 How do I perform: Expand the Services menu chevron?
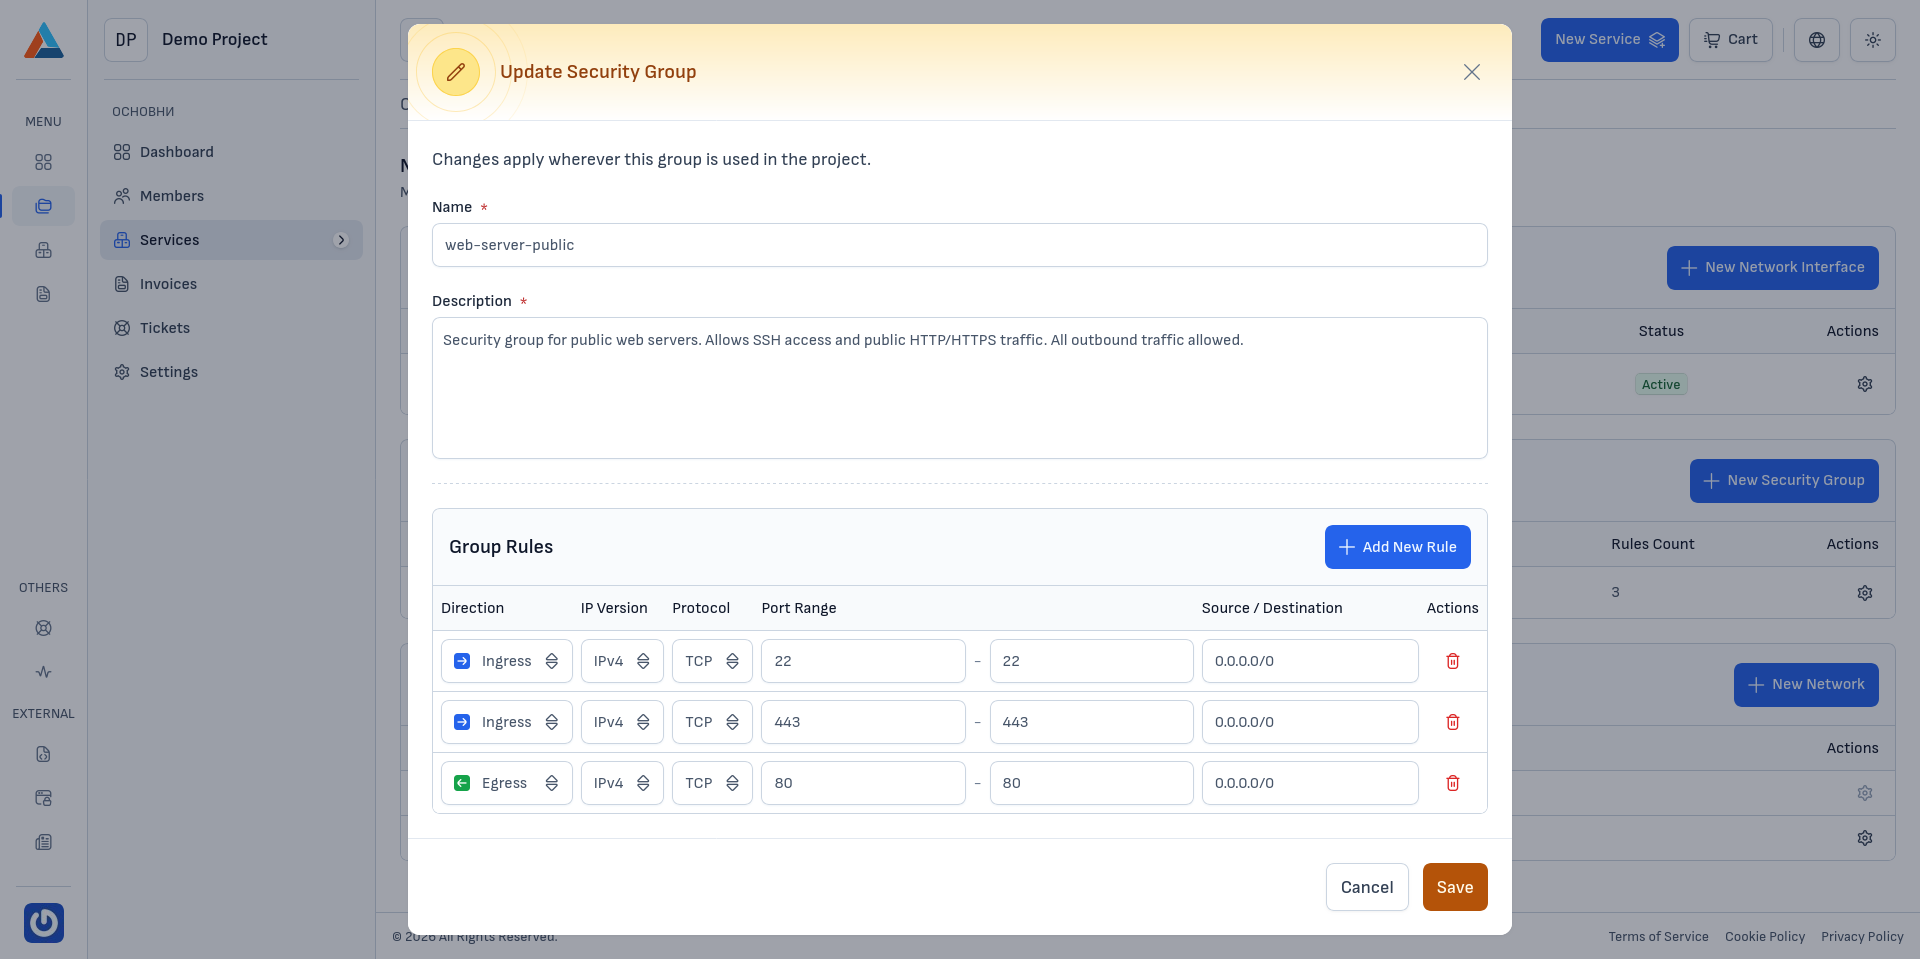341,240
